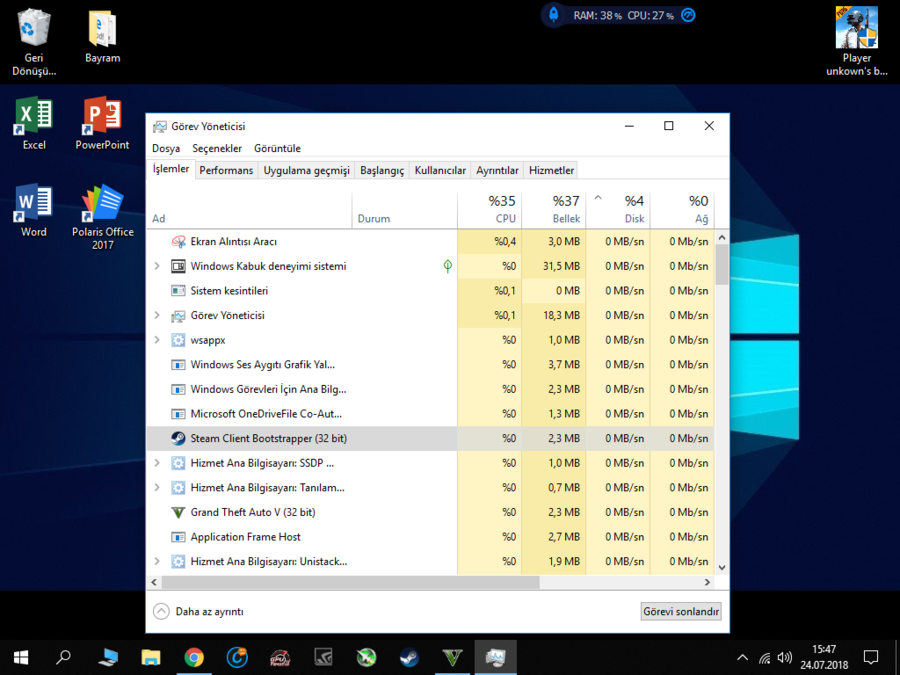Open the GPU Tweak taskbar icon

pyautogui.click(x=280, y=657)
